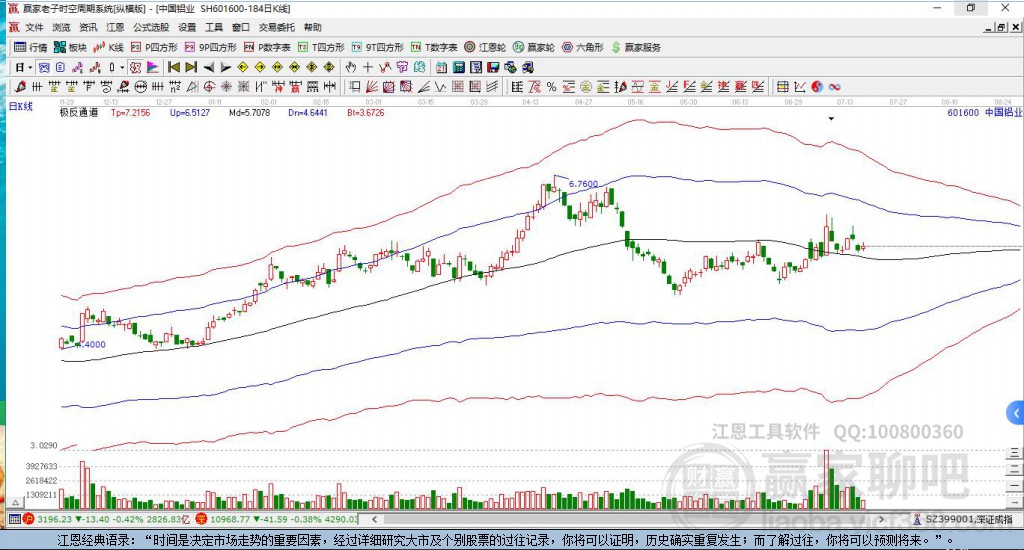This screenshot has height=550, width=1024.
Task: Click the 6.7600 high price marker
Action: [583, 184]
